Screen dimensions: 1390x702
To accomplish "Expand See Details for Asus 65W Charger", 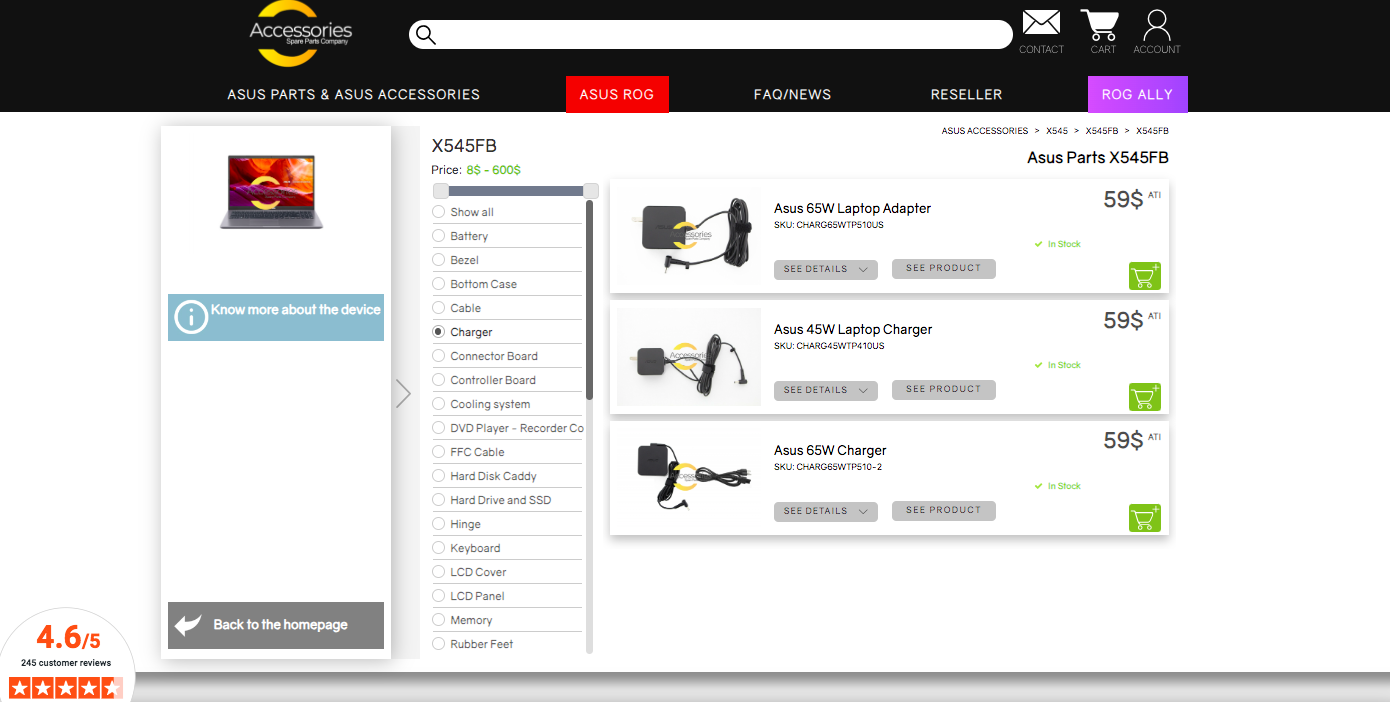I will (x=826, y=511).
